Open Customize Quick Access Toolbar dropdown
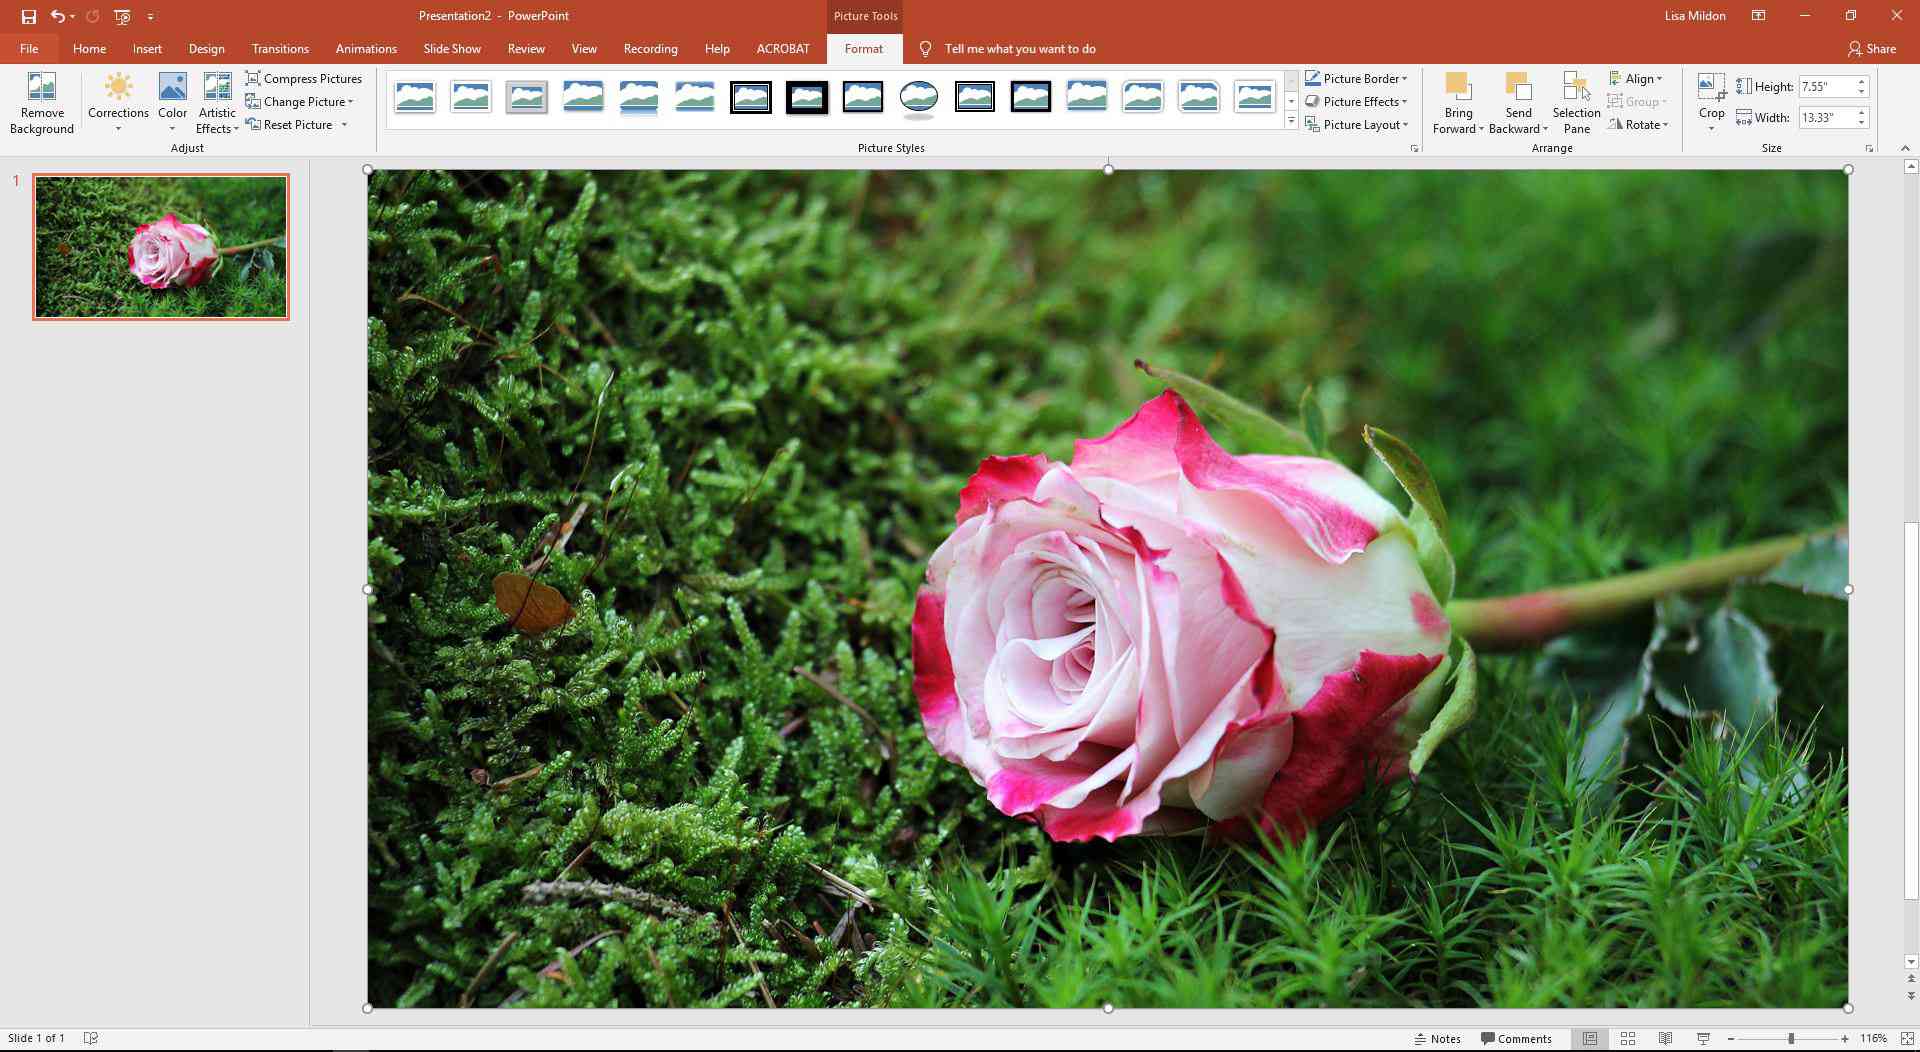This screenshot has width=1920, height=1052. click(150, 16)
